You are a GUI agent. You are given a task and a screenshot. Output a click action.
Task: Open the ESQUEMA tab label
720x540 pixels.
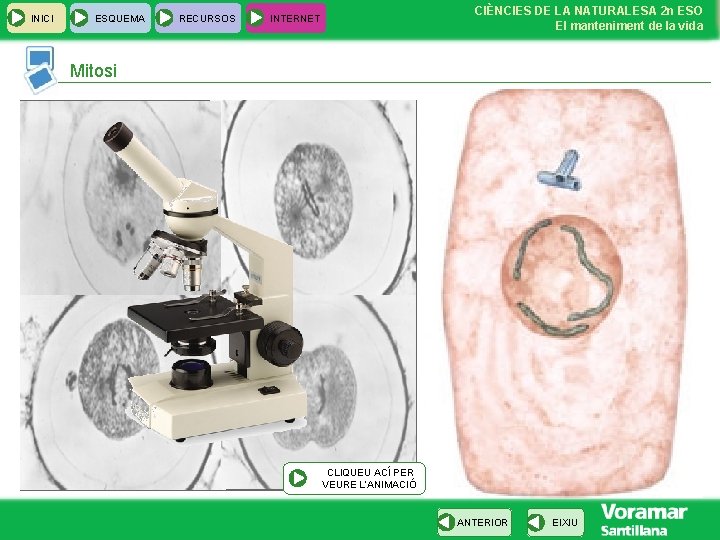pyautogui.click(x=120, y=19)
